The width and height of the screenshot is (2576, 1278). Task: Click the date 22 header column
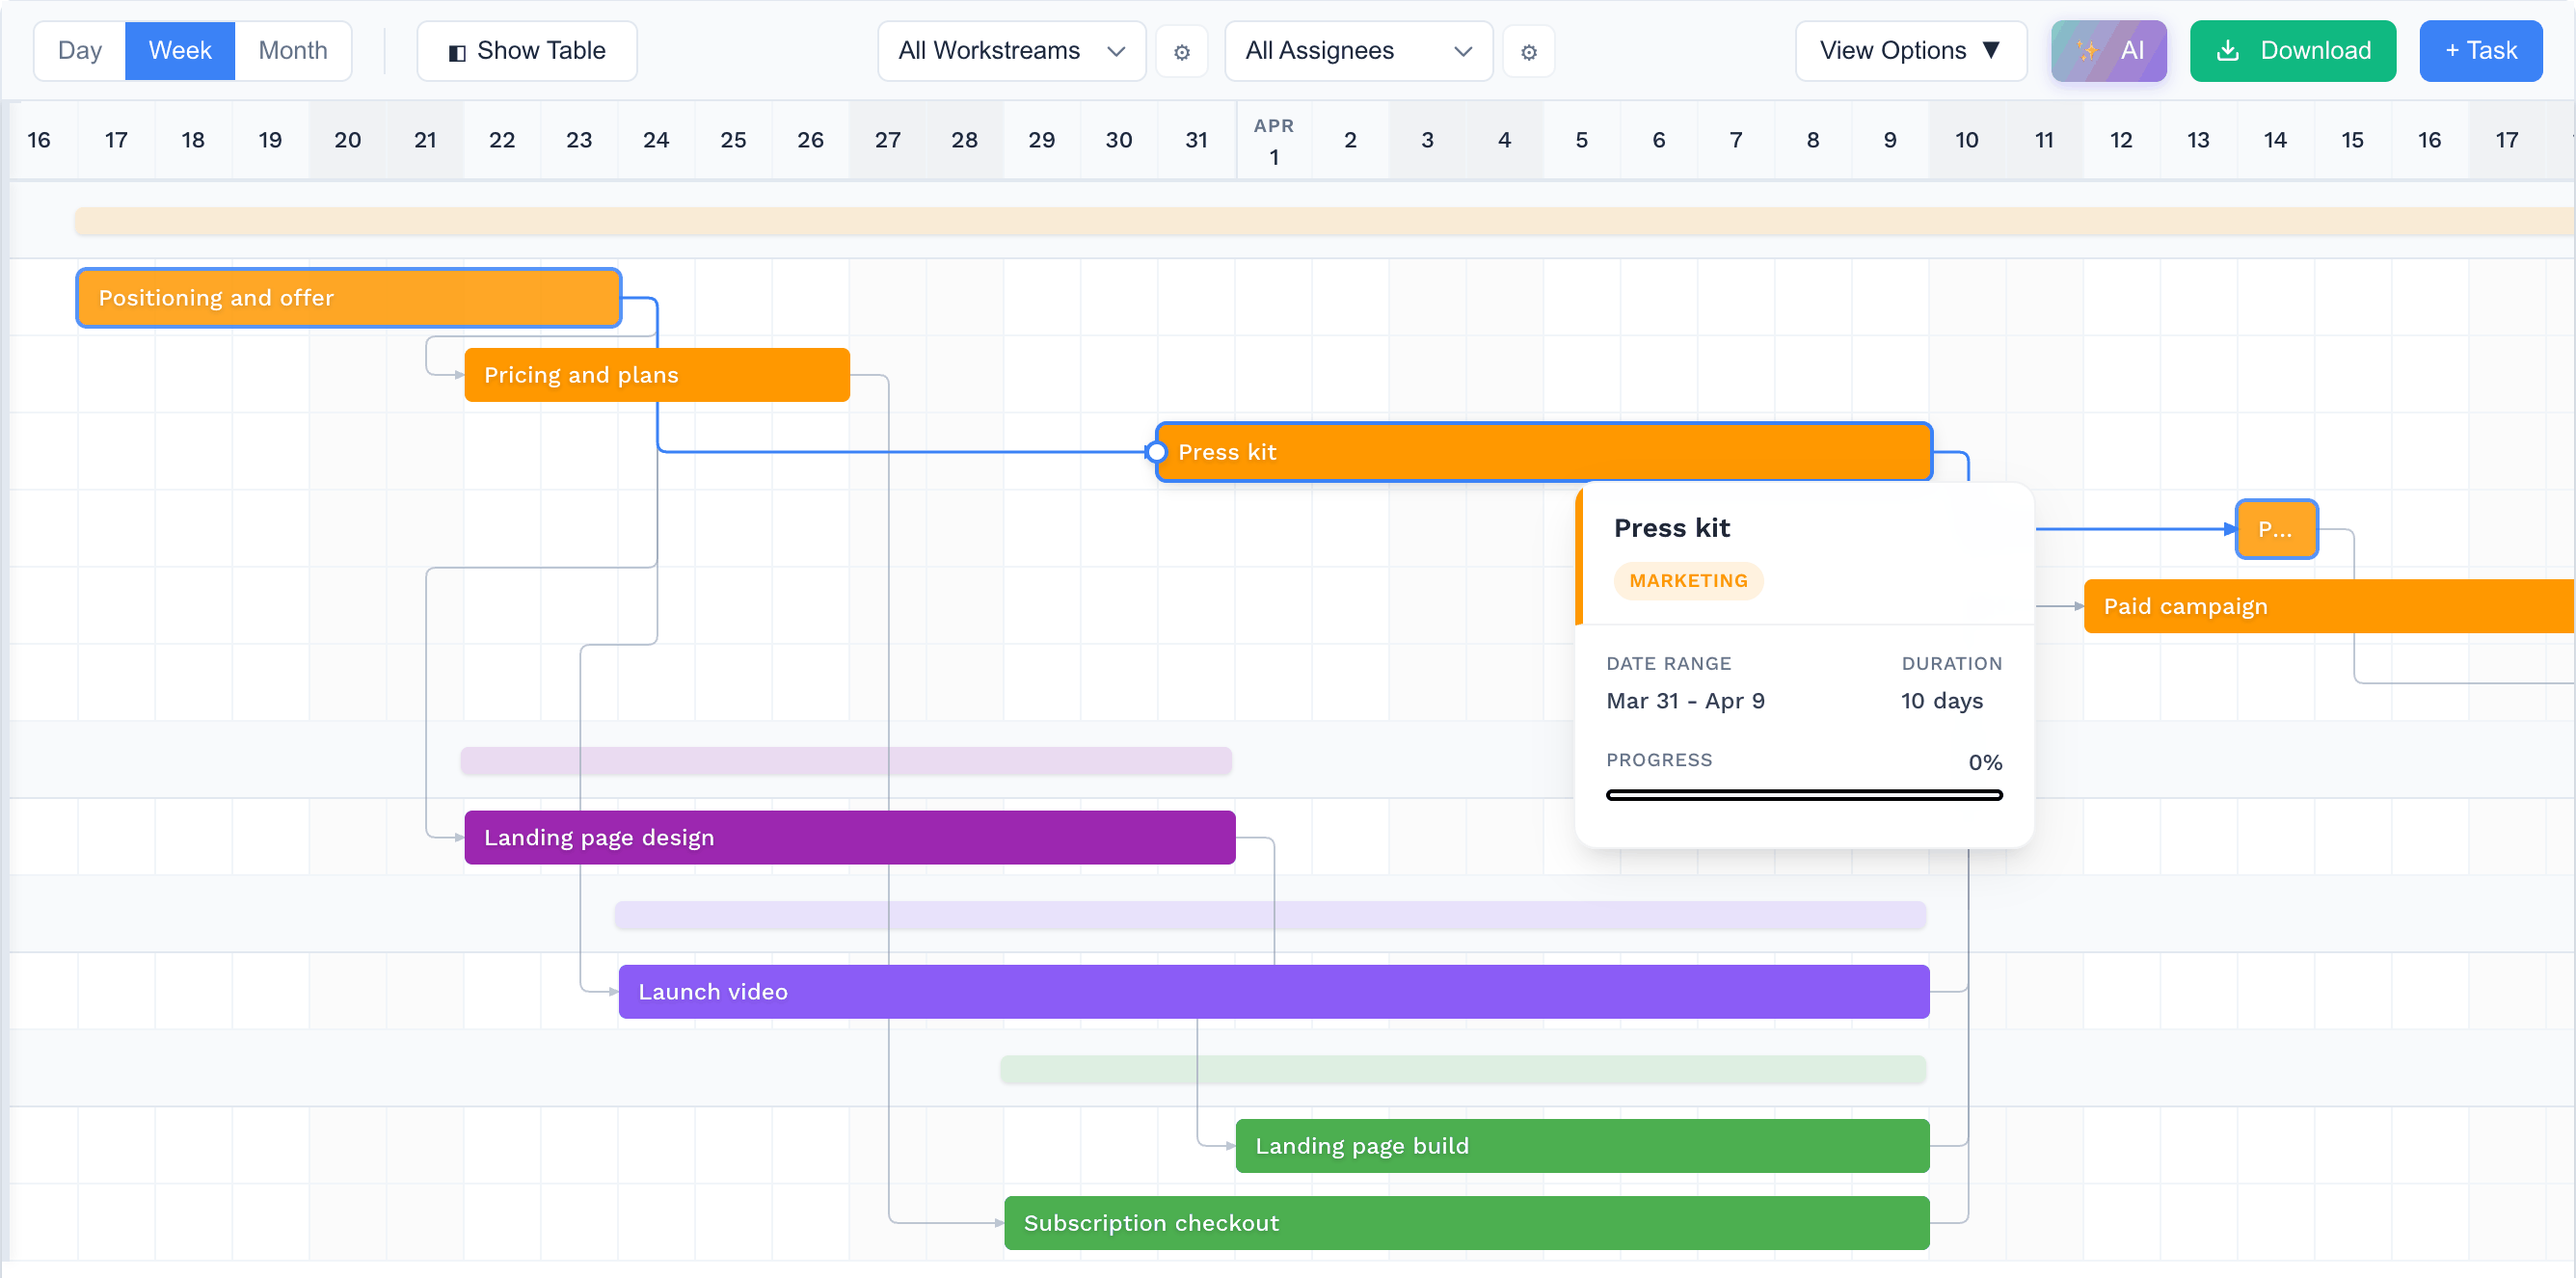point(502,140)
